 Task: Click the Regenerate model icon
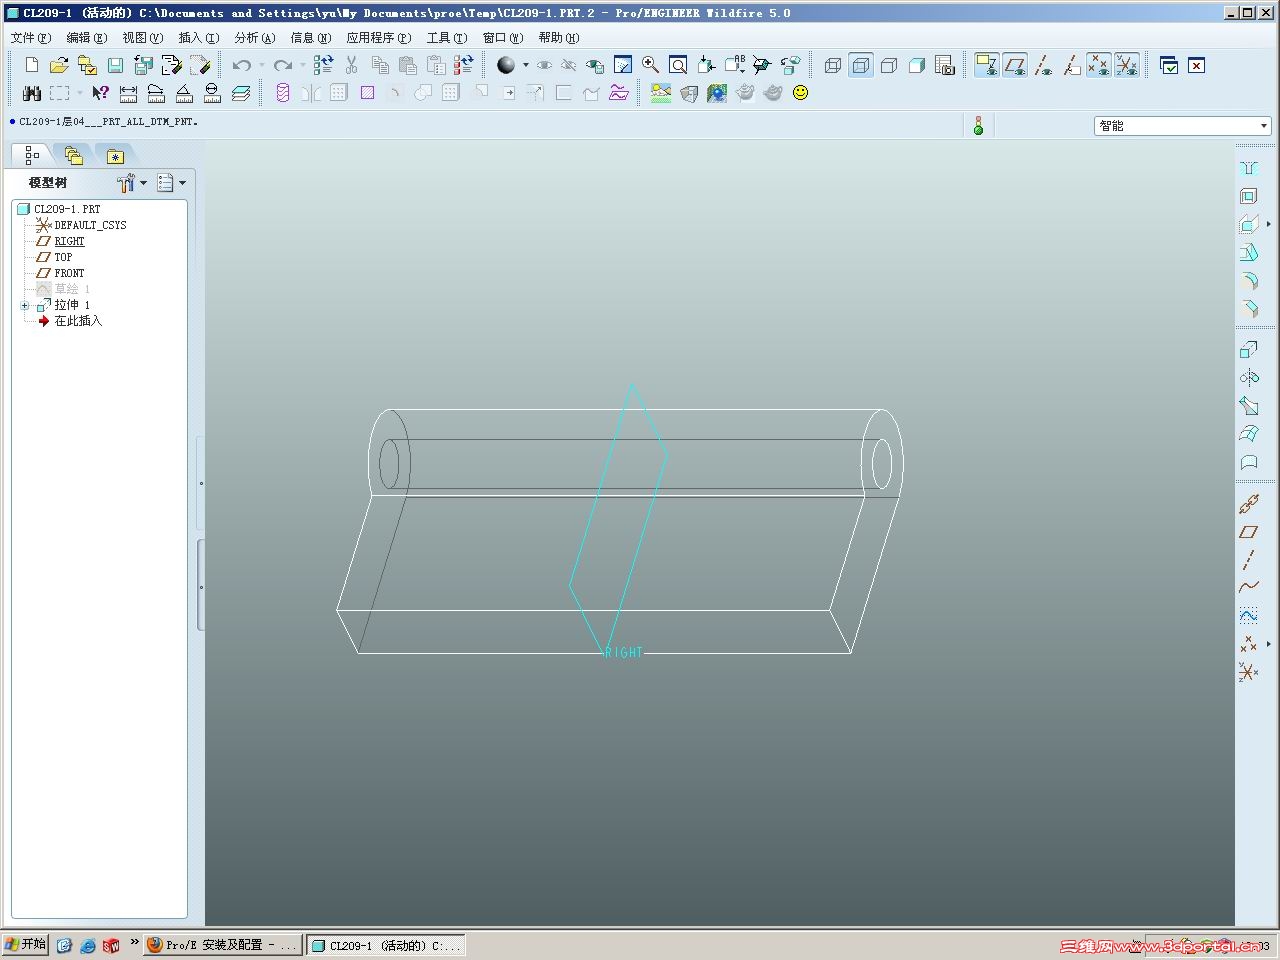(x=323, y=65)
